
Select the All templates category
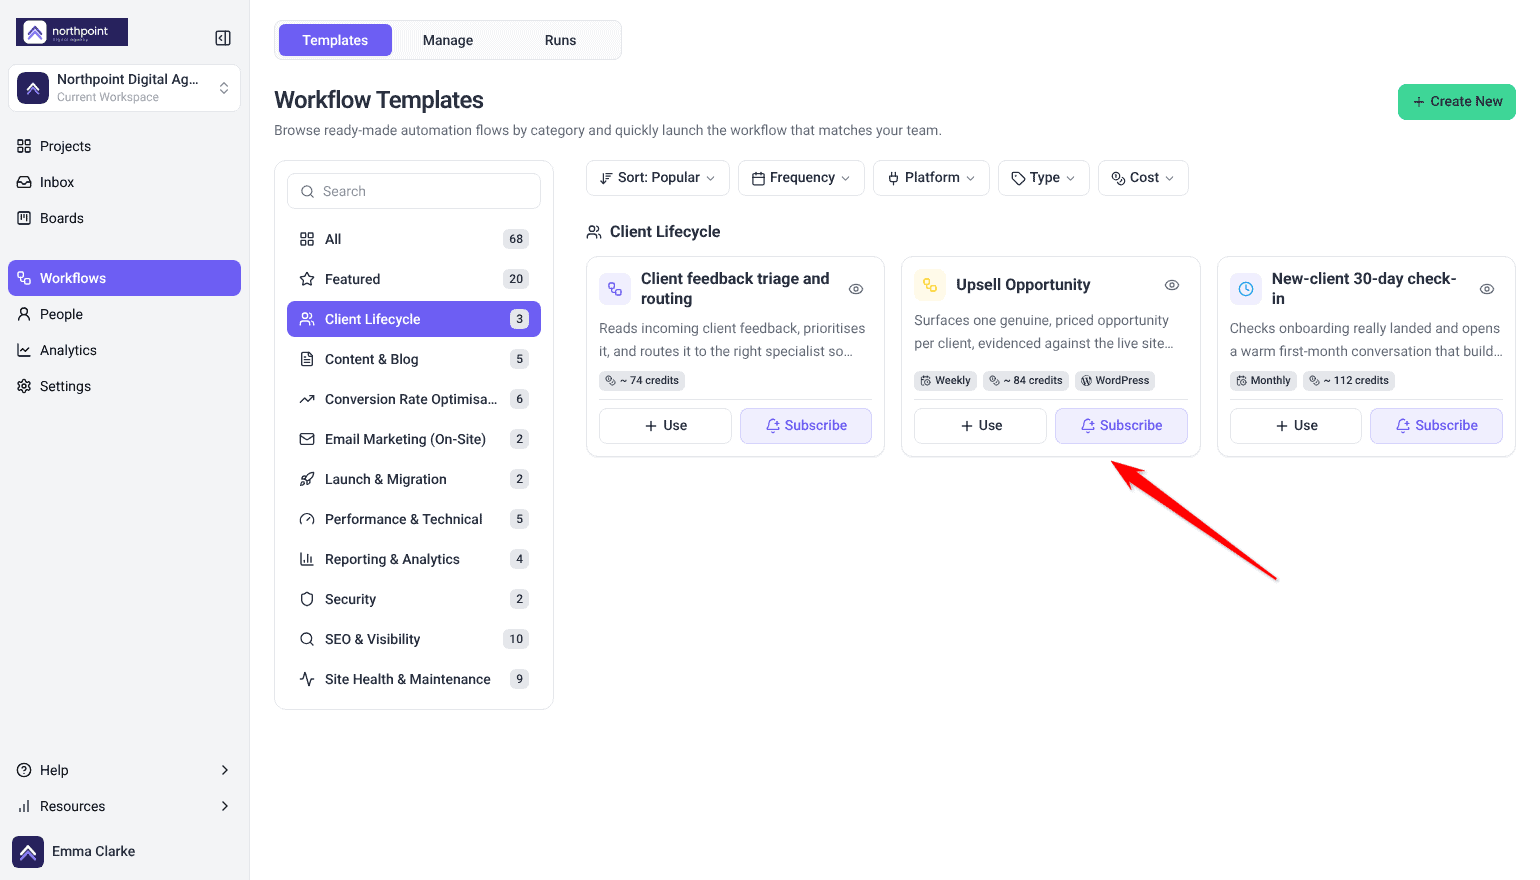(x=414, y=239)
